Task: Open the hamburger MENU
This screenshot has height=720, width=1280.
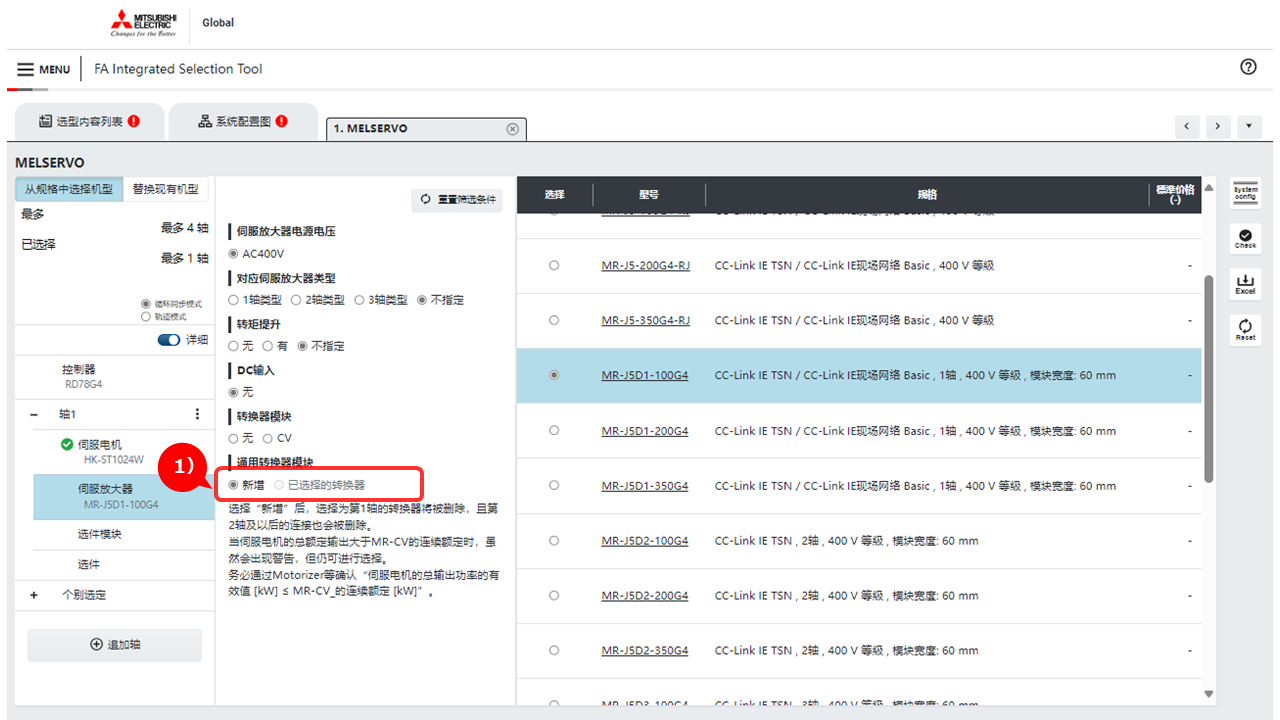Action: 43,69
